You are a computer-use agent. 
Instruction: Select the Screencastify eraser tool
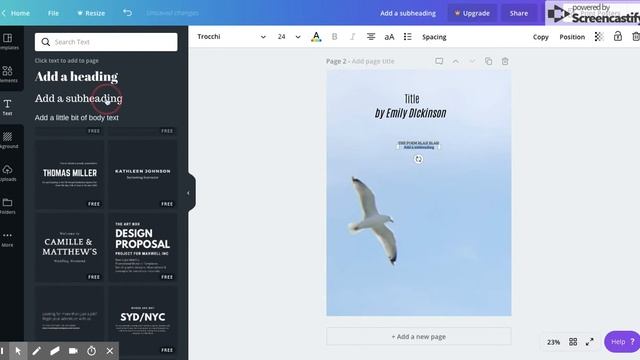(55, 351)
